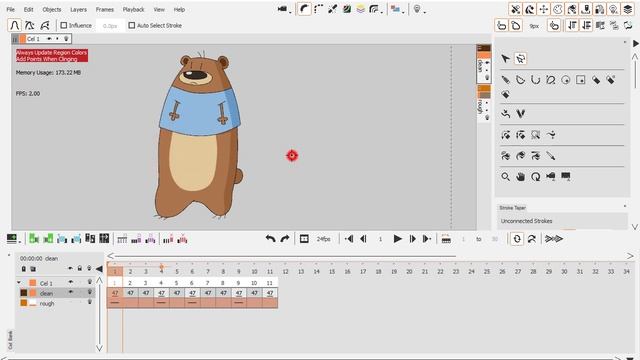The height and width of the screenshot is (360, 640).
Task: Enable Auto Select Stroke checkbox
Action: click(x=131, y=25)
